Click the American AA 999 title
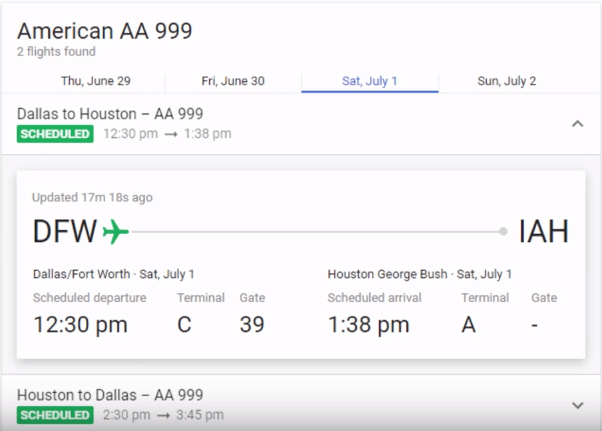The image size is (602, 431). [104, 31]
